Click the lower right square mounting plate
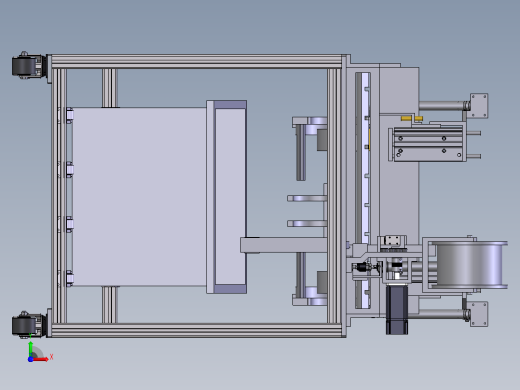 click(x=479, y=314)
